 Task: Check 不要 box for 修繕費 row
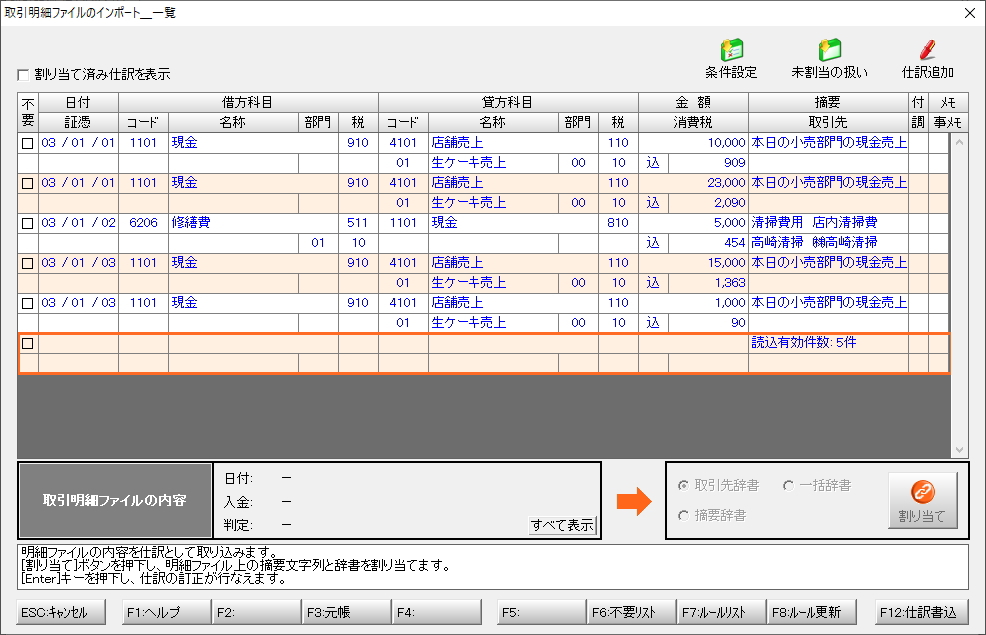tap(28, 223)
